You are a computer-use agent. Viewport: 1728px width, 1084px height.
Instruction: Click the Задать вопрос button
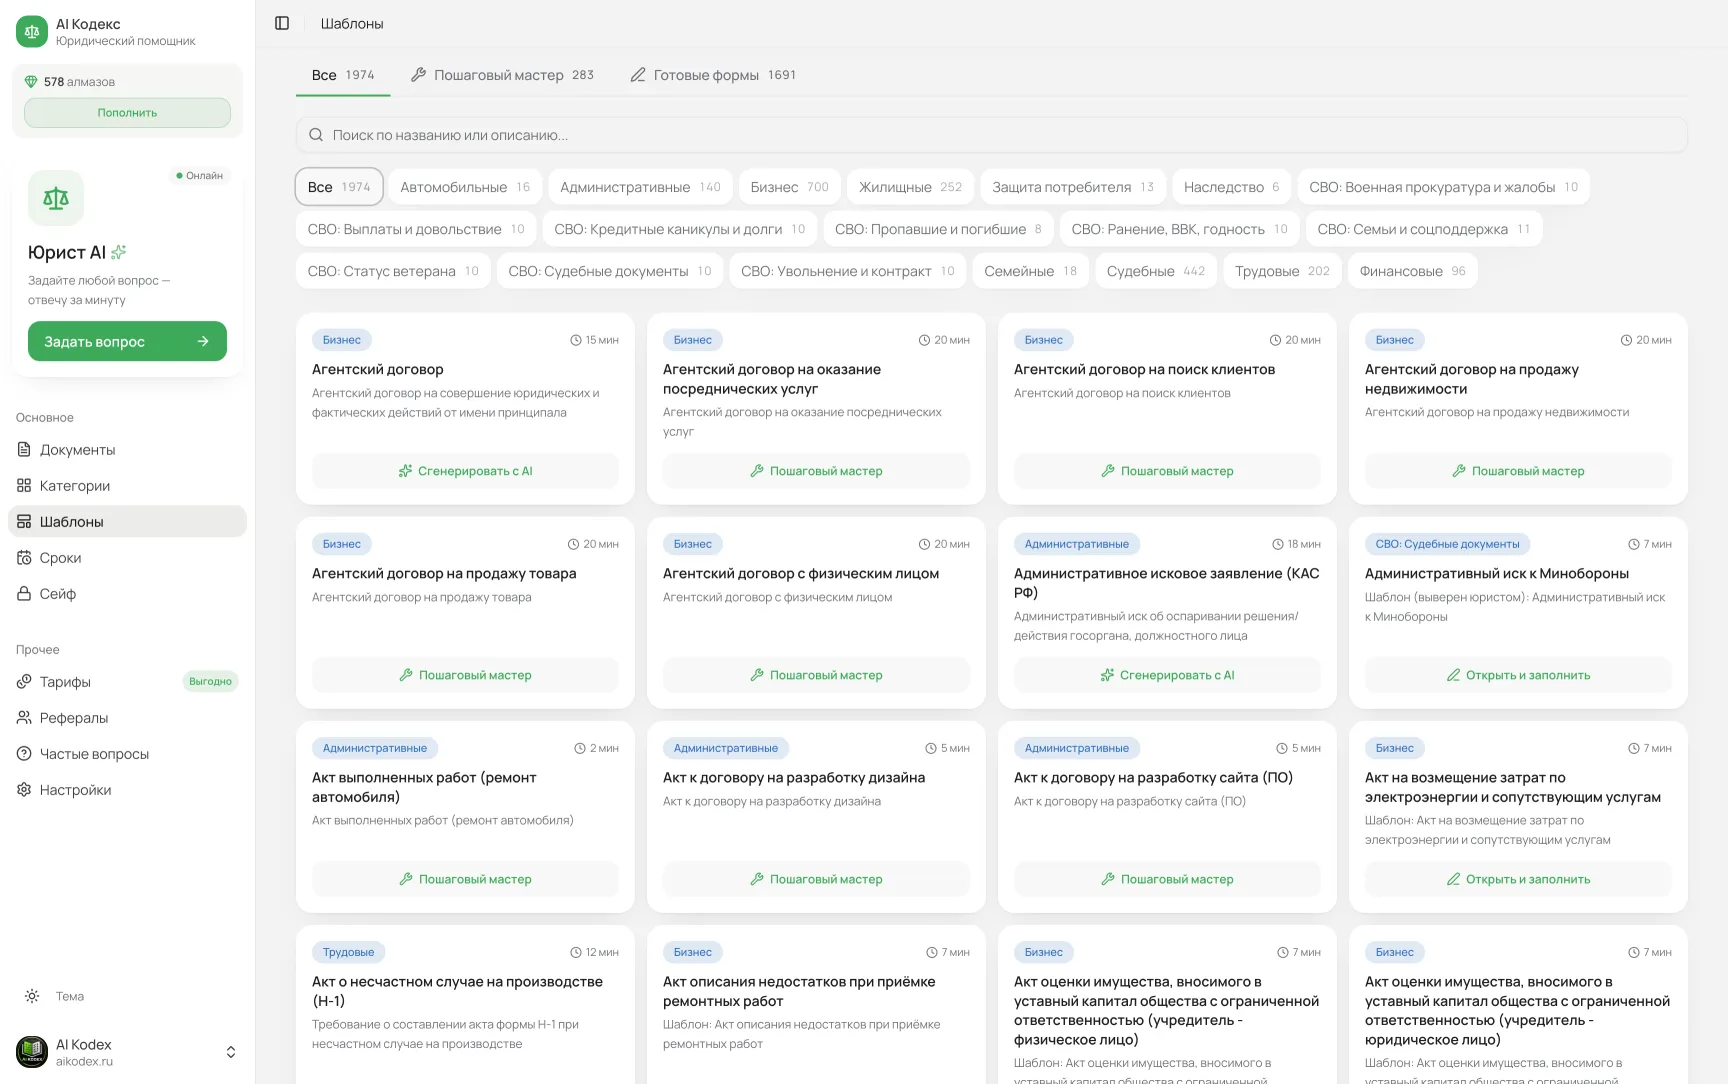pyautogui.click(x=127, y=341)
